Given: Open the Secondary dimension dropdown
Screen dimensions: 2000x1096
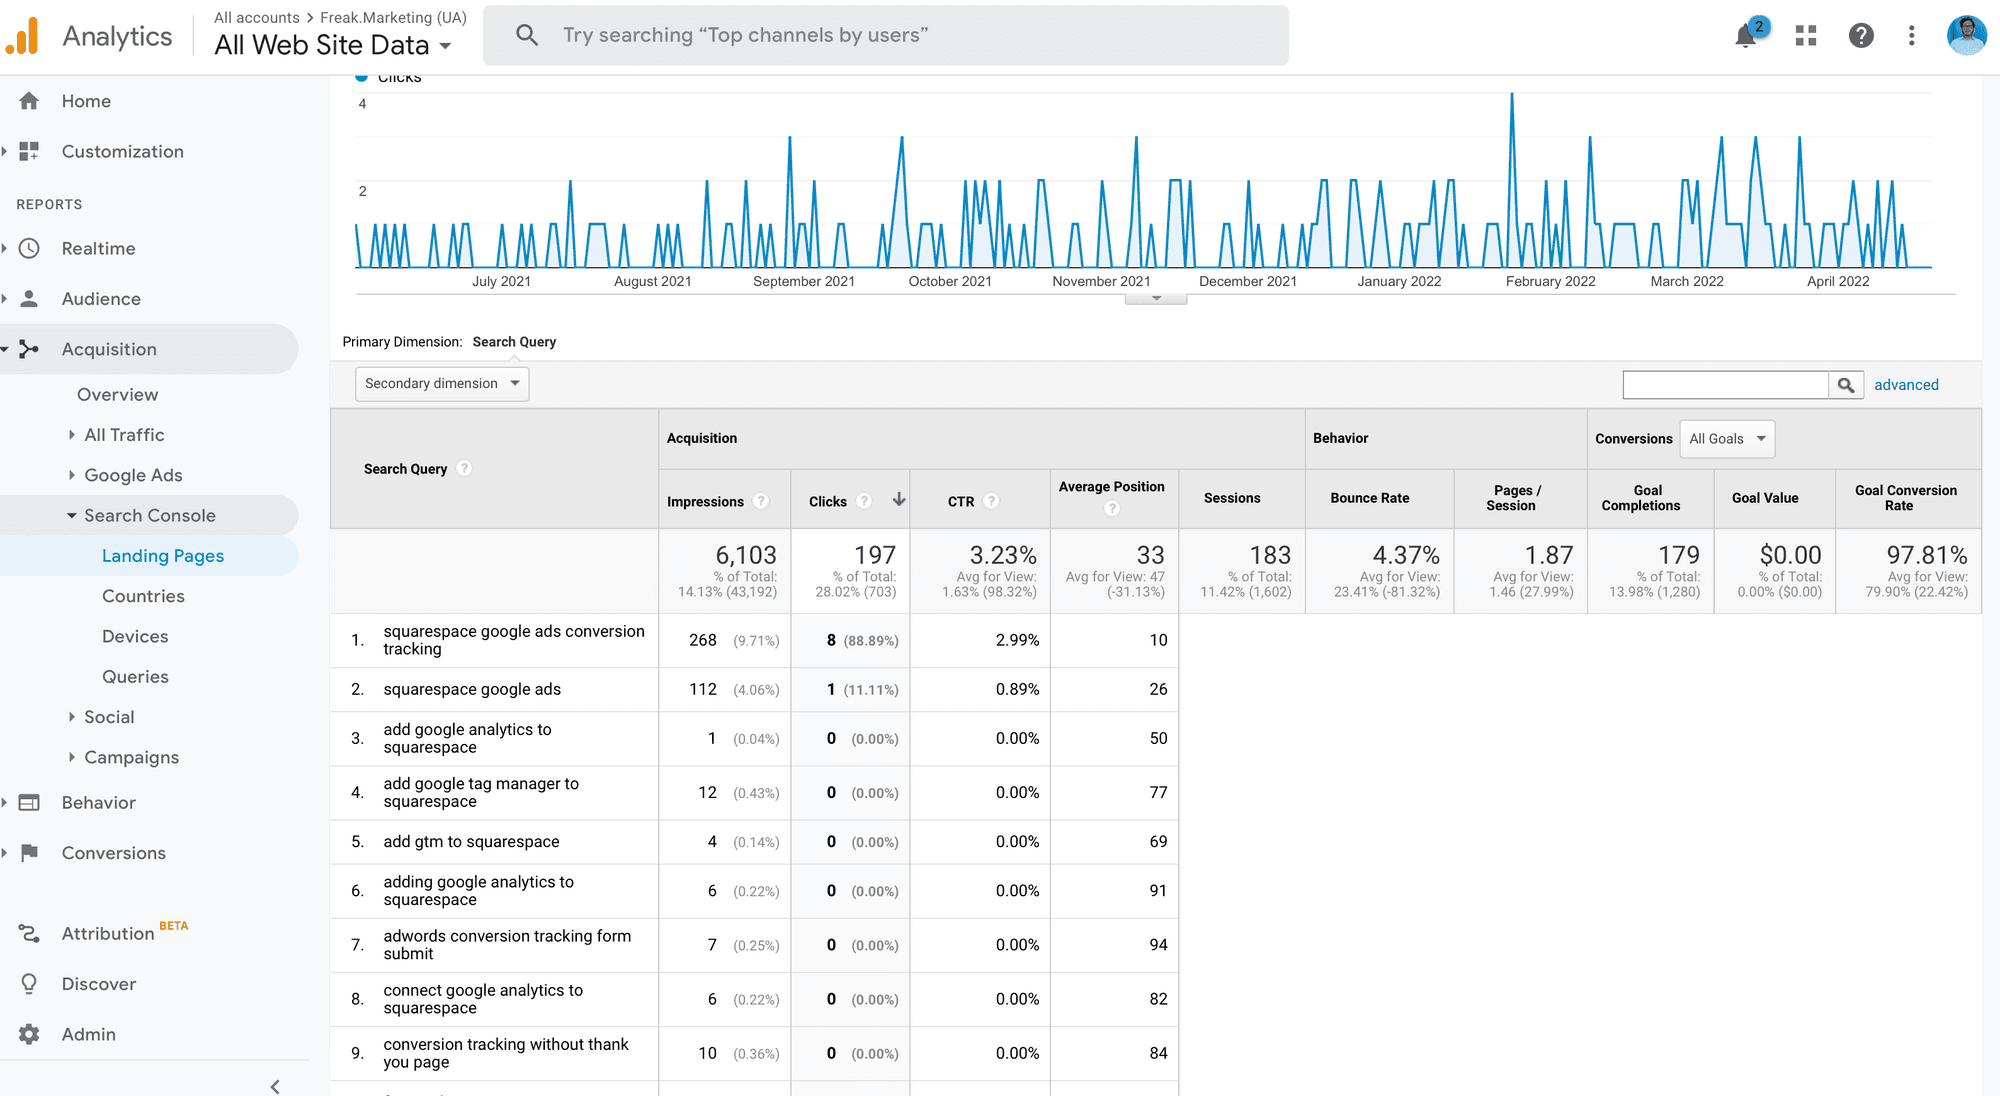Looking at the screenshot, I should [442, 384].
